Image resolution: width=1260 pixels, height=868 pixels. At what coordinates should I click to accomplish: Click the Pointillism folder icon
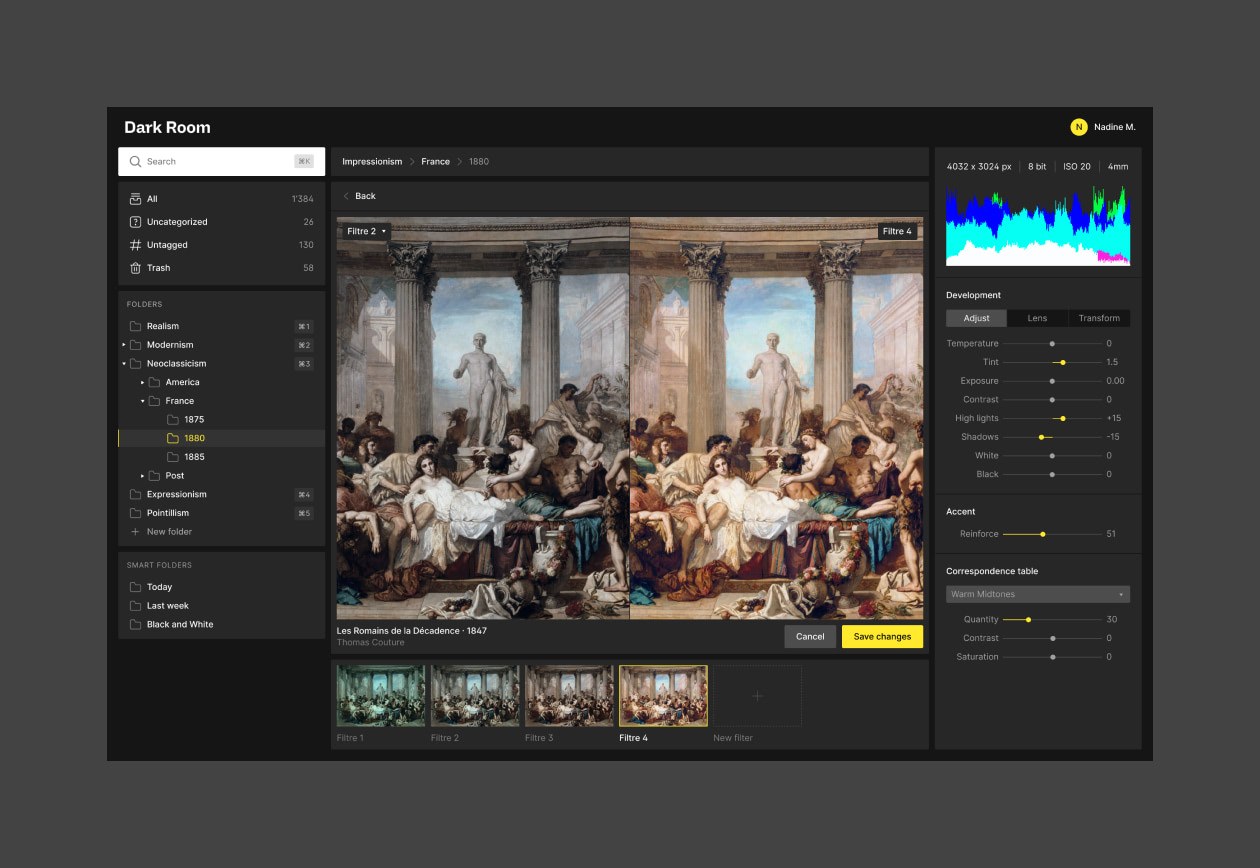[x=135, y=513]
